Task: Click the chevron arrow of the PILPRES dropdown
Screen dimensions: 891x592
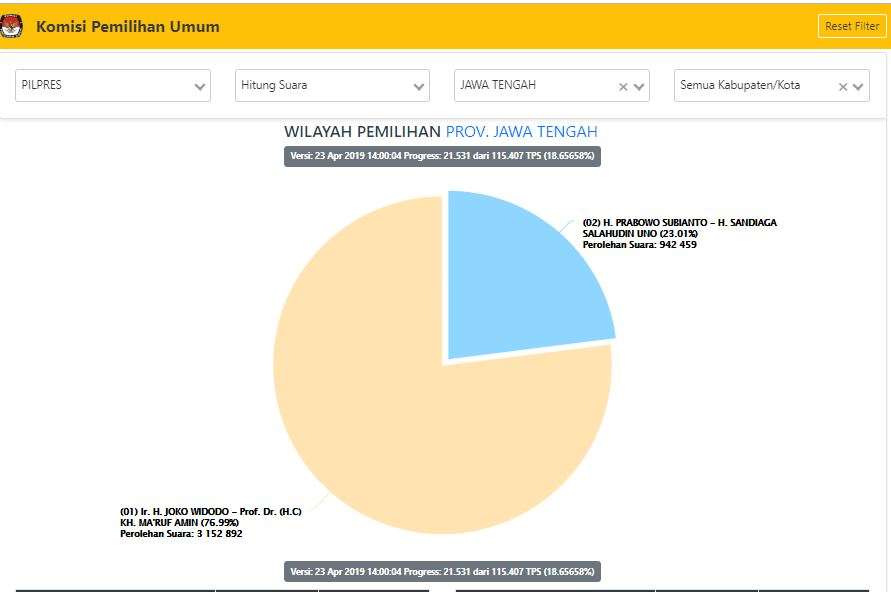Action: 200,87
